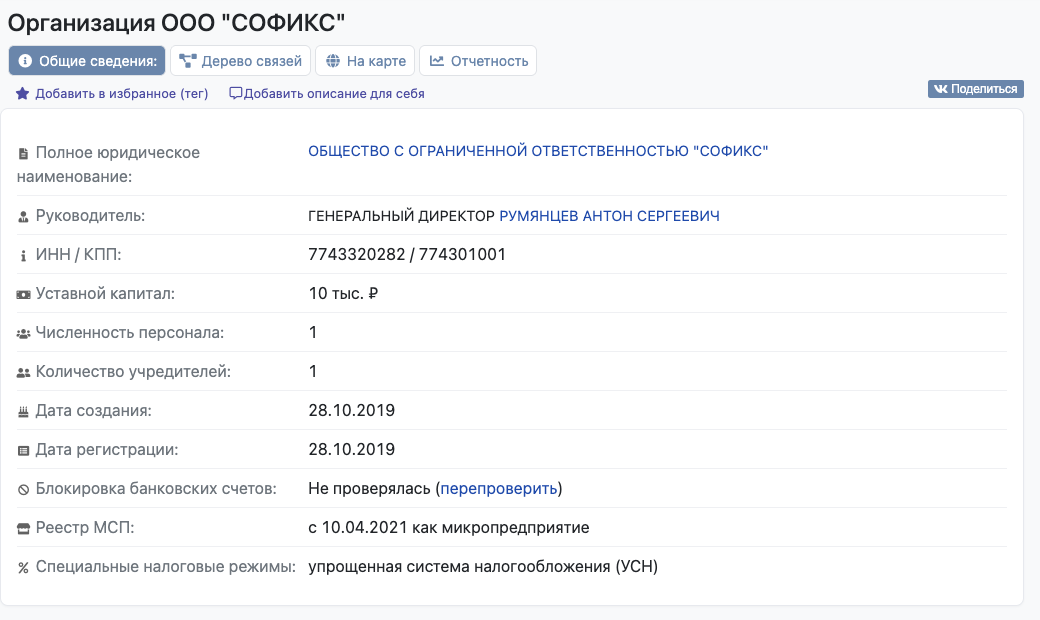
Task: Click the перепроверить link
Action: 499,489
